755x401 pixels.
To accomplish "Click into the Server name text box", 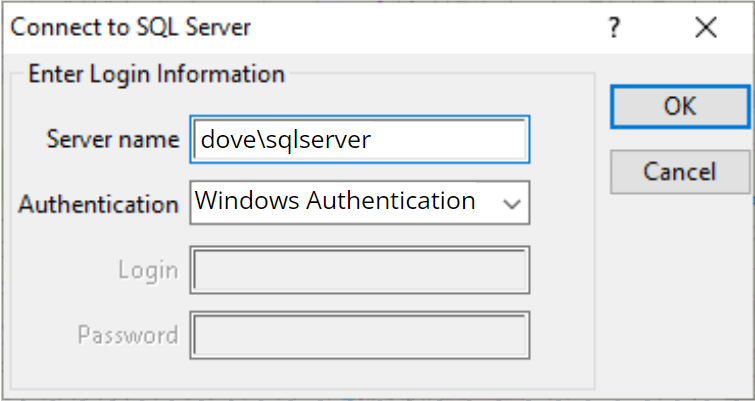I will tap(358, 140).
